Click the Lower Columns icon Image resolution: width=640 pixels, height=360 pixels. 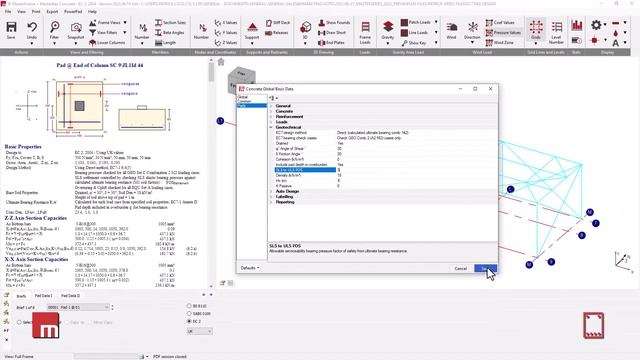tap(92, 42)
